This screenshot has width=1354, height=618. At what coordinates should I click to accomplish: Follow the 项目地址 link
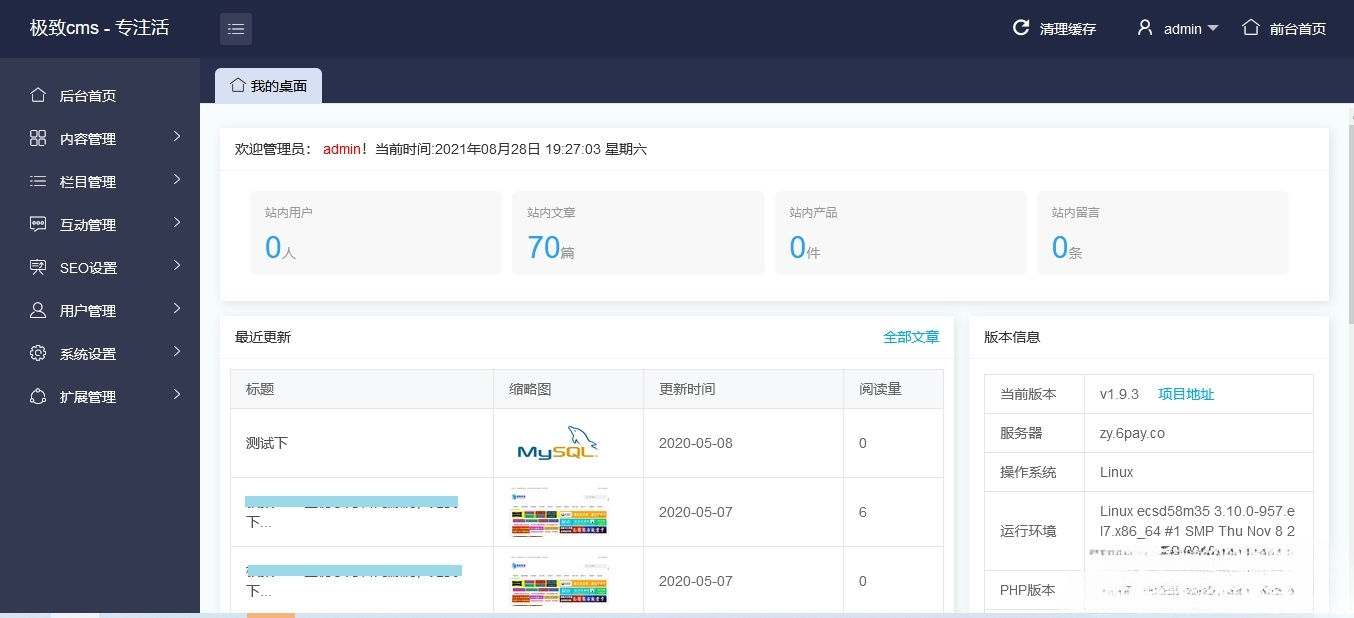point(1185,393)
